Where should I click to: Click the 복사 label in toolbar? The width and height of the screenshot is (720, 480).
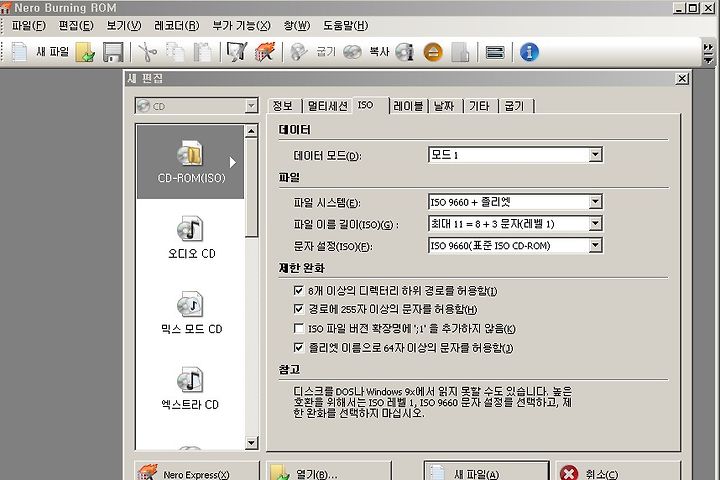[379, 52]
